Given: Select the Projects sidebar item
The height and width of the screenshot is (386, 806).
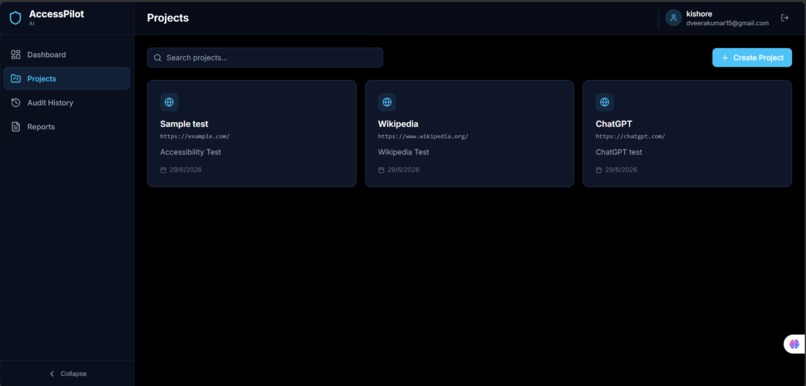Looking at the screenshot, I should 67,79.
